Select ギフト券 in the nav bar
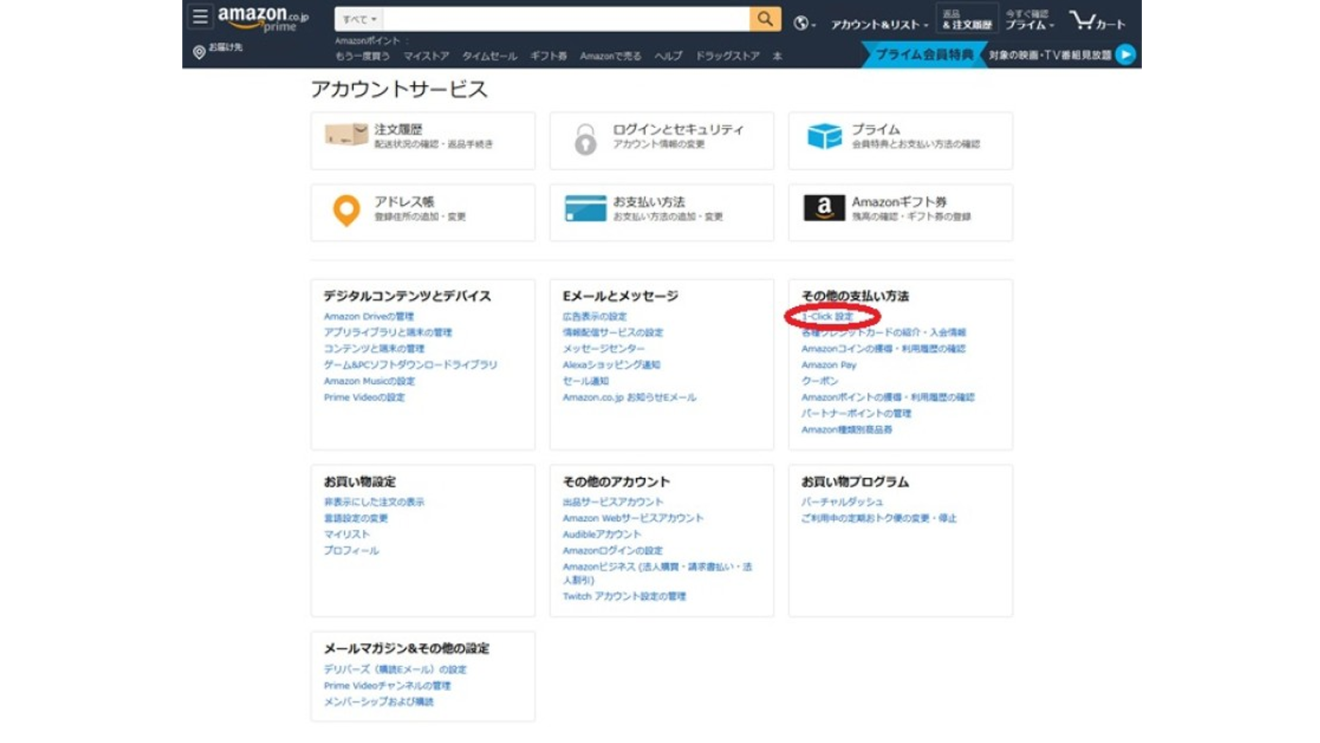The height and width of the screenshot is (743, 1320). coord(548,57)
